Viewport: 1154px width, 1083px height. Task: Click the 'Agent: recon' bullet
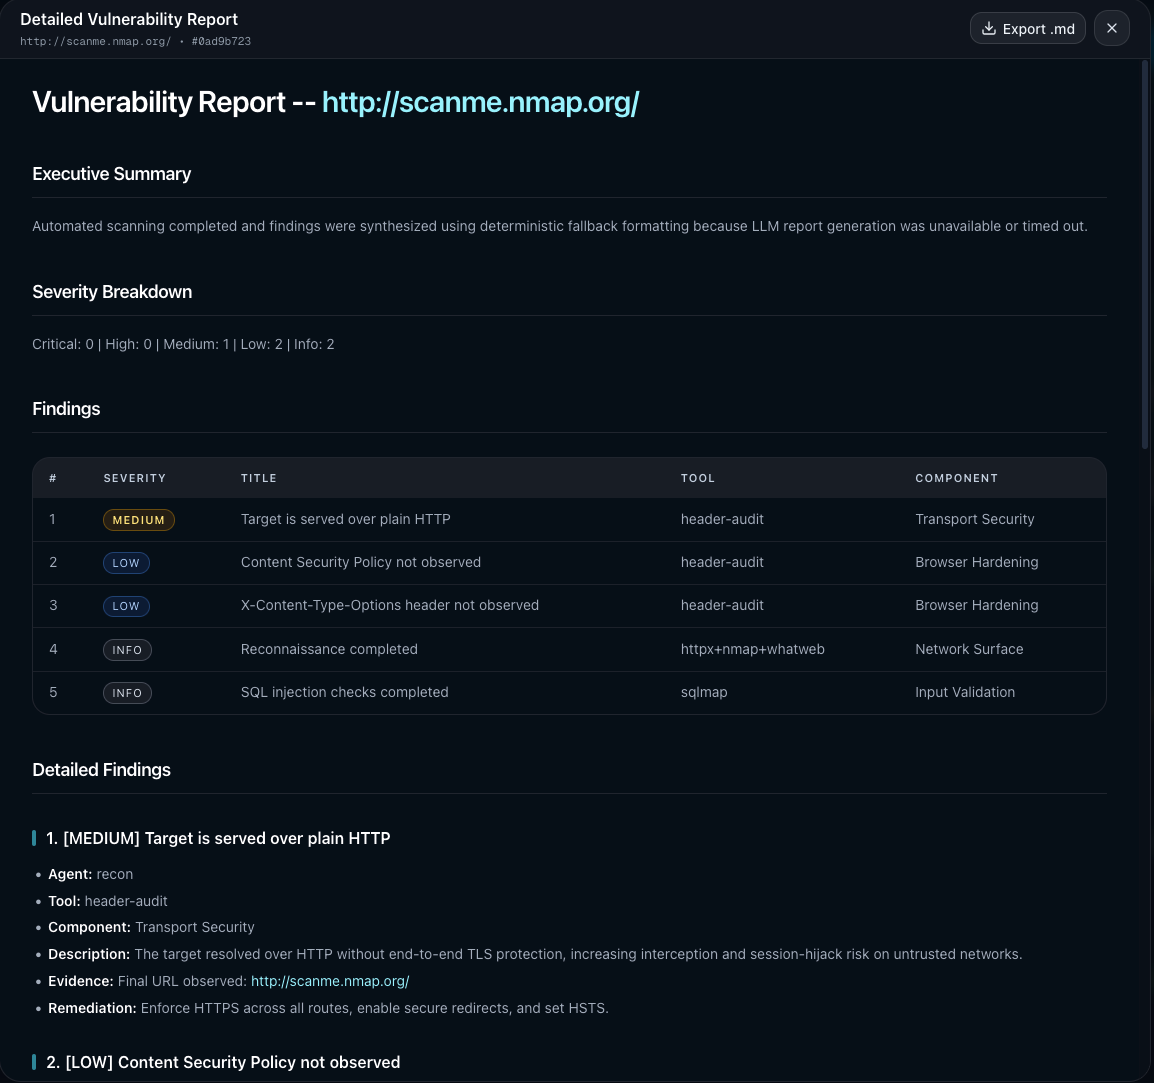coord(91,874)
